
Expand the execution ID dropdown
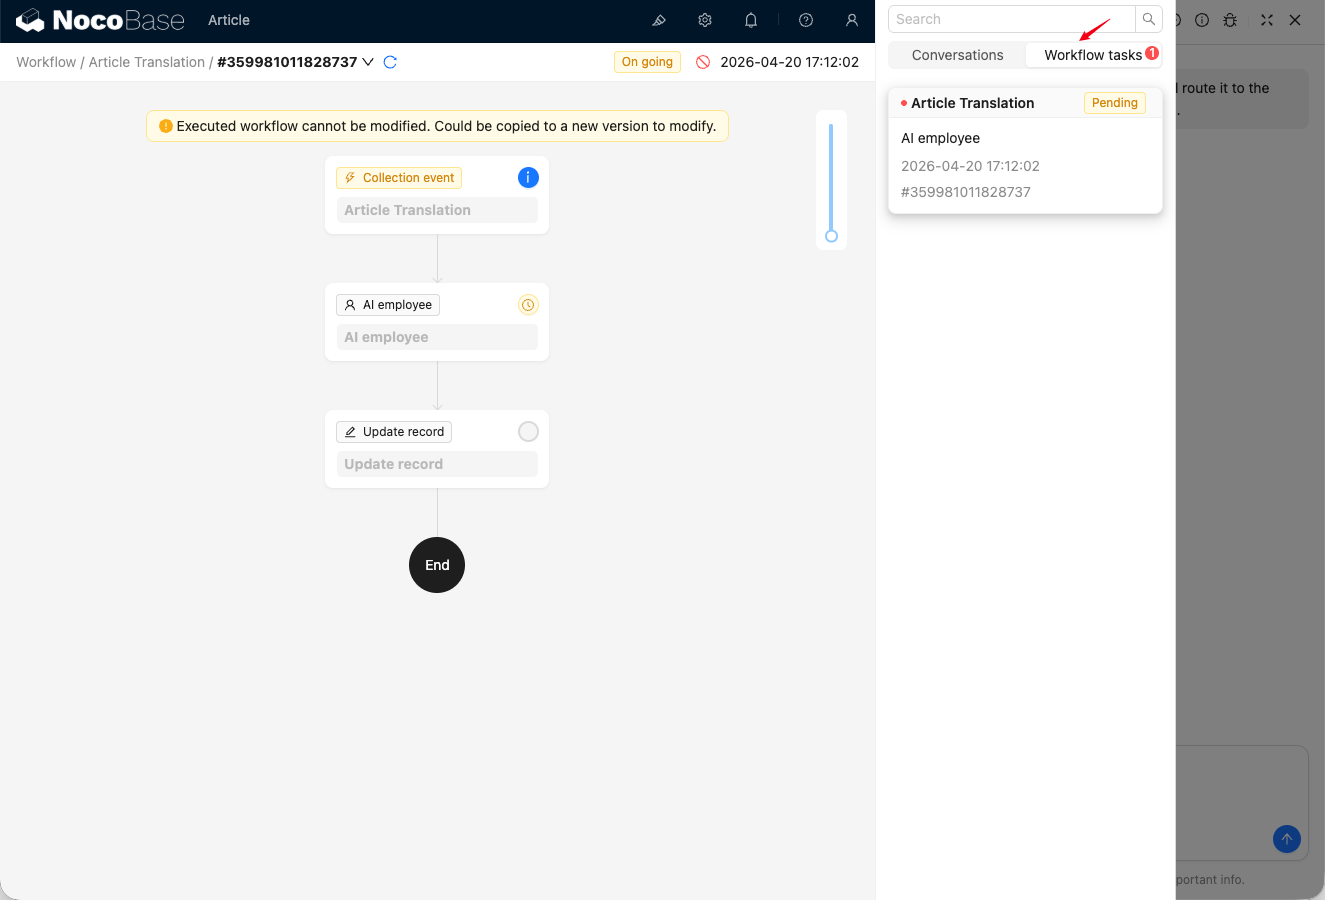pos(368,62)
